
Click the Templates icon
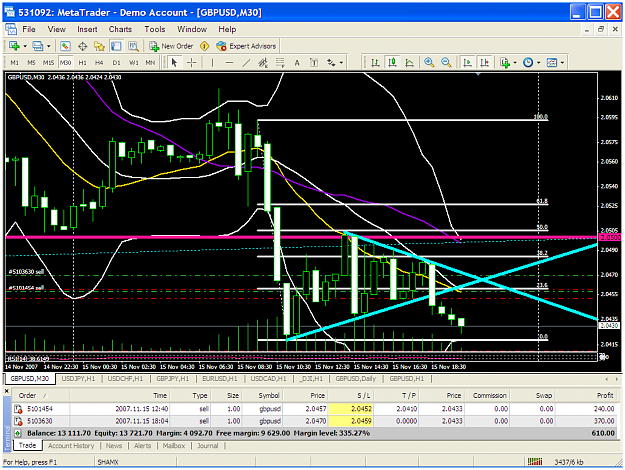[x=552, y=63]
